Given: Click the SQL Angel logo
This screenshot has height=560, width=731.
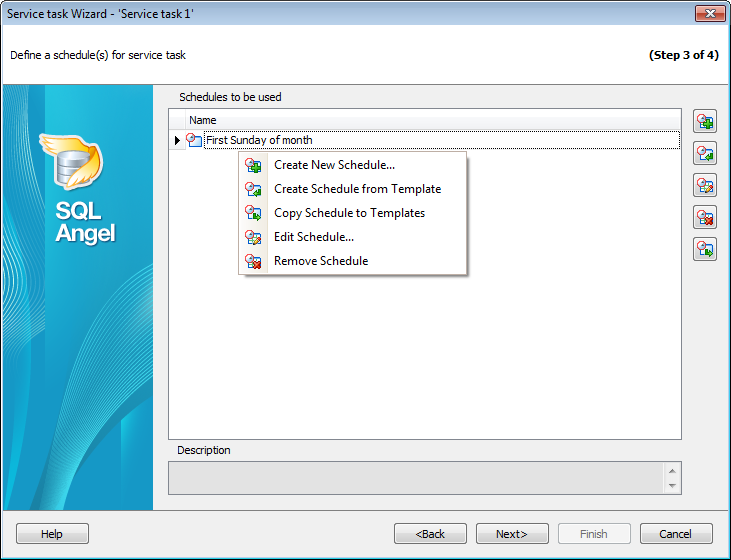Looking at the screenshot, I should (79, 188).
